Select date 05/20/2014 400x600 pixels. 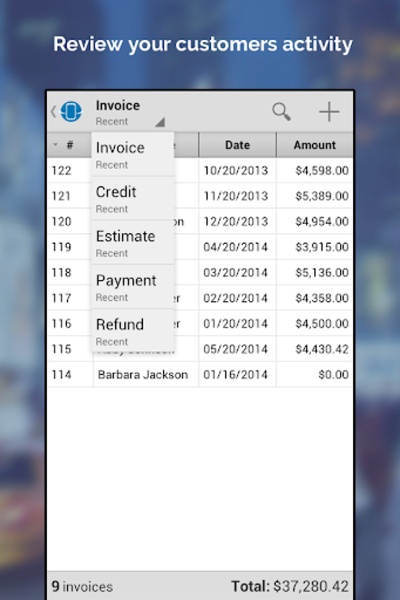coord(235,349)
